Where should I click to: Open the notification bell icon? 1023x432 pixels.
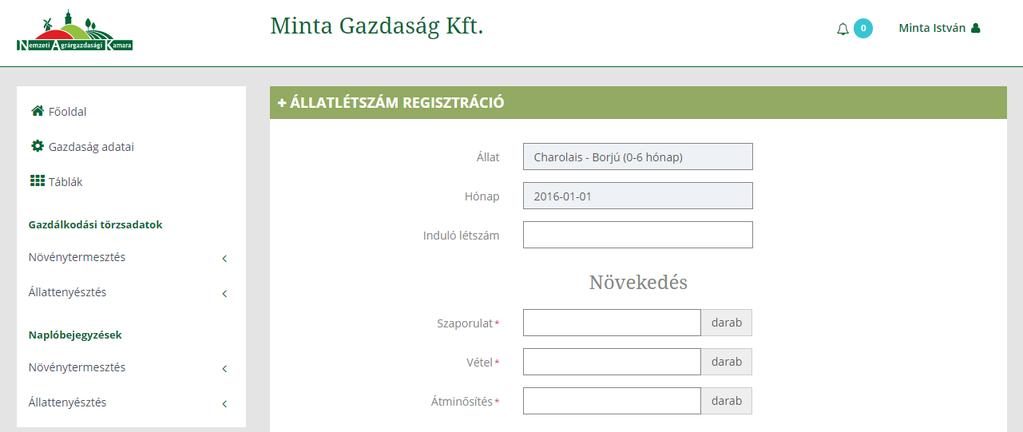point(843,29)
